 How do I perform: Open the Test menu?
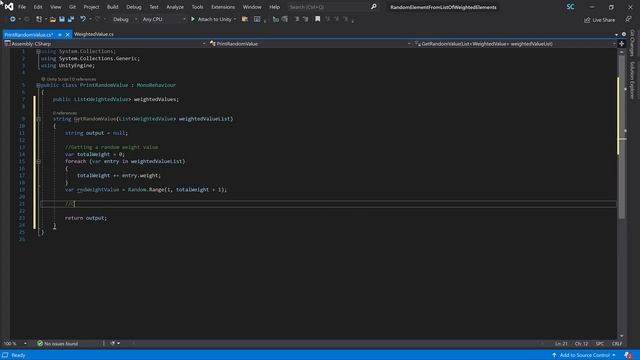154,7
